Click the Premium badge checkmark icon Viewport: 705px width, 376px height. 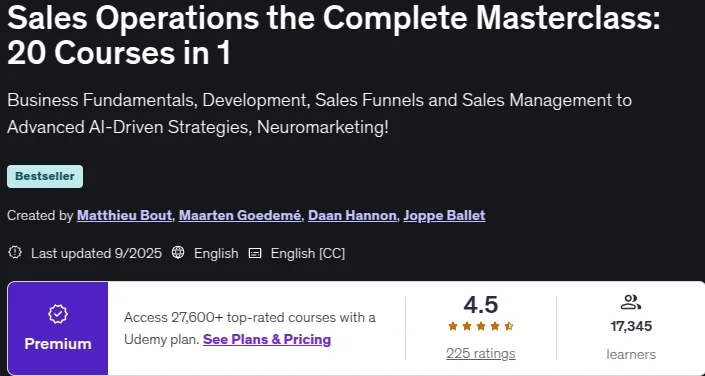(x=58, y=314)
